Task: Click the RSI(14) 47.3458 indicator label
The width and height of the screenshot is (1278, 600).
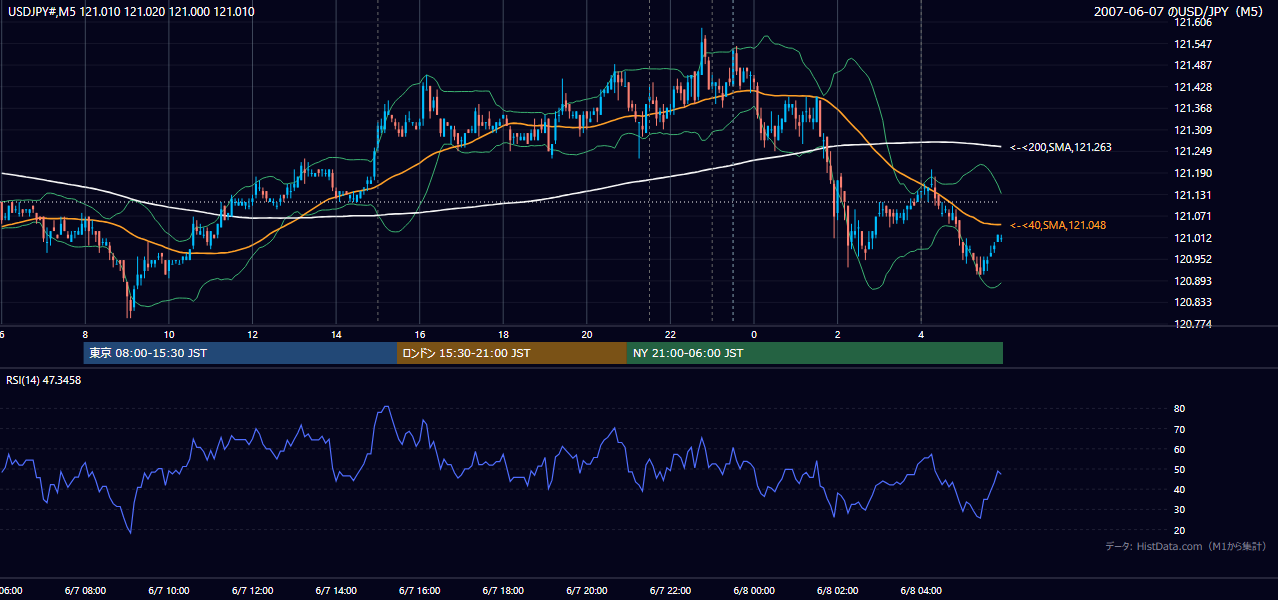Action: point(44,380)
